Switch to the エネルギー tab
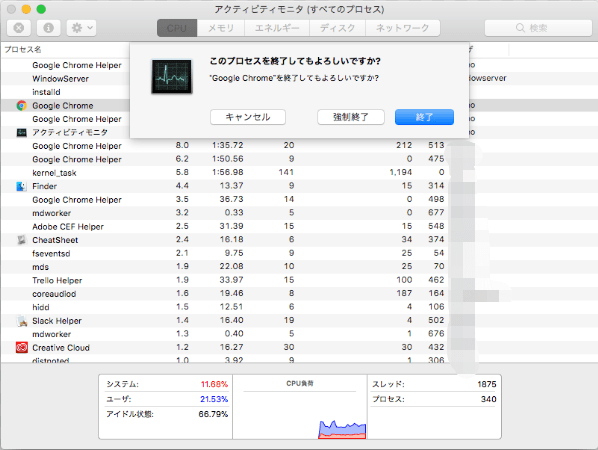Screen dimensions: 598x450 click(277, 28)
